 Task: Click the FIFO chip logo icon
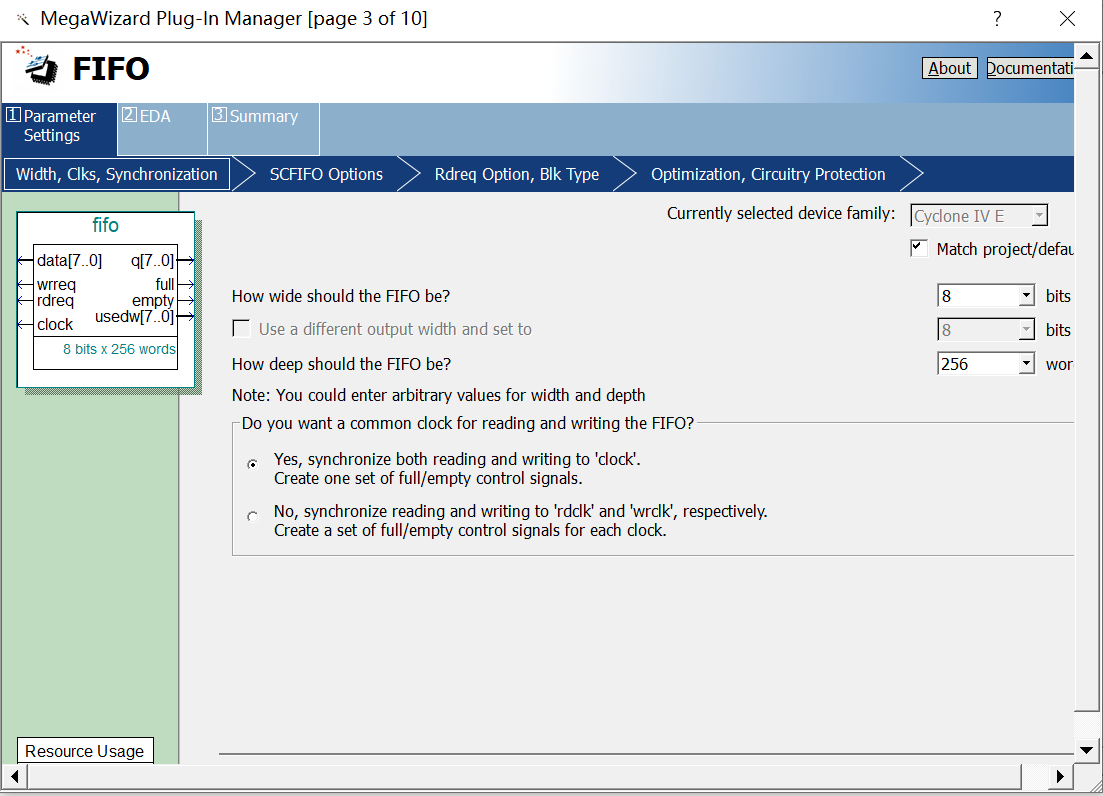[x=38, y=66]
